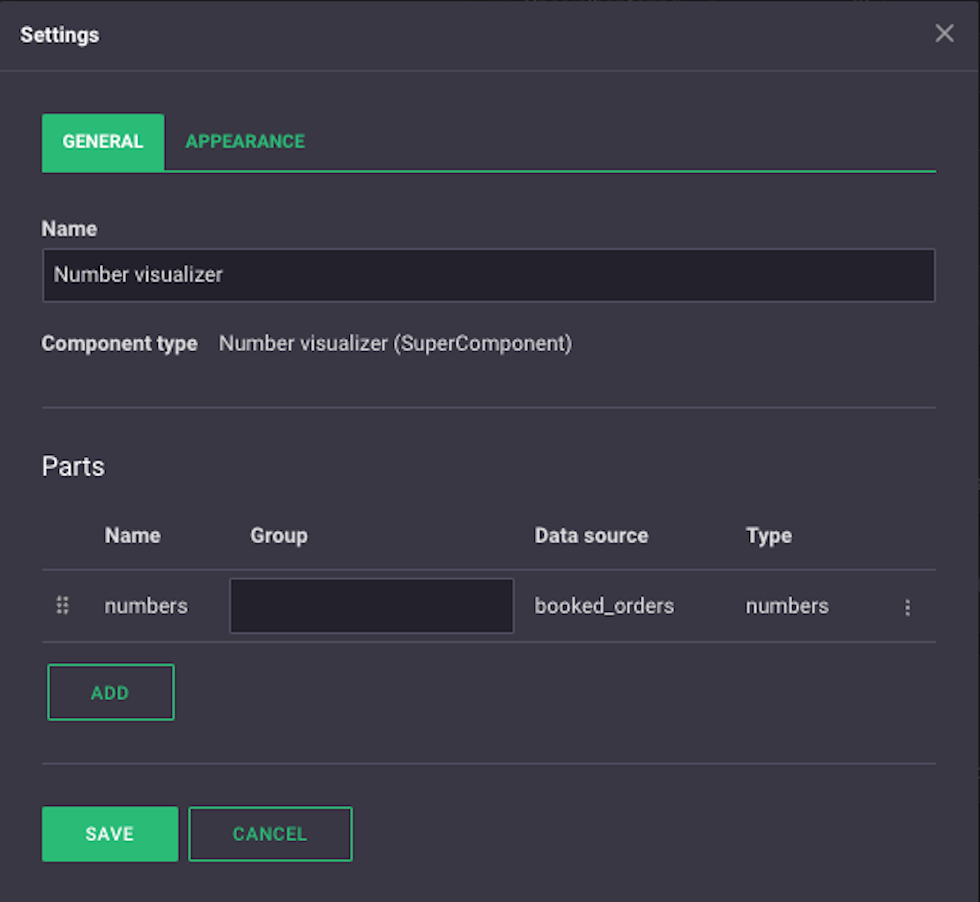Click the Data source column header
The image size is (980, 902).
591,536
